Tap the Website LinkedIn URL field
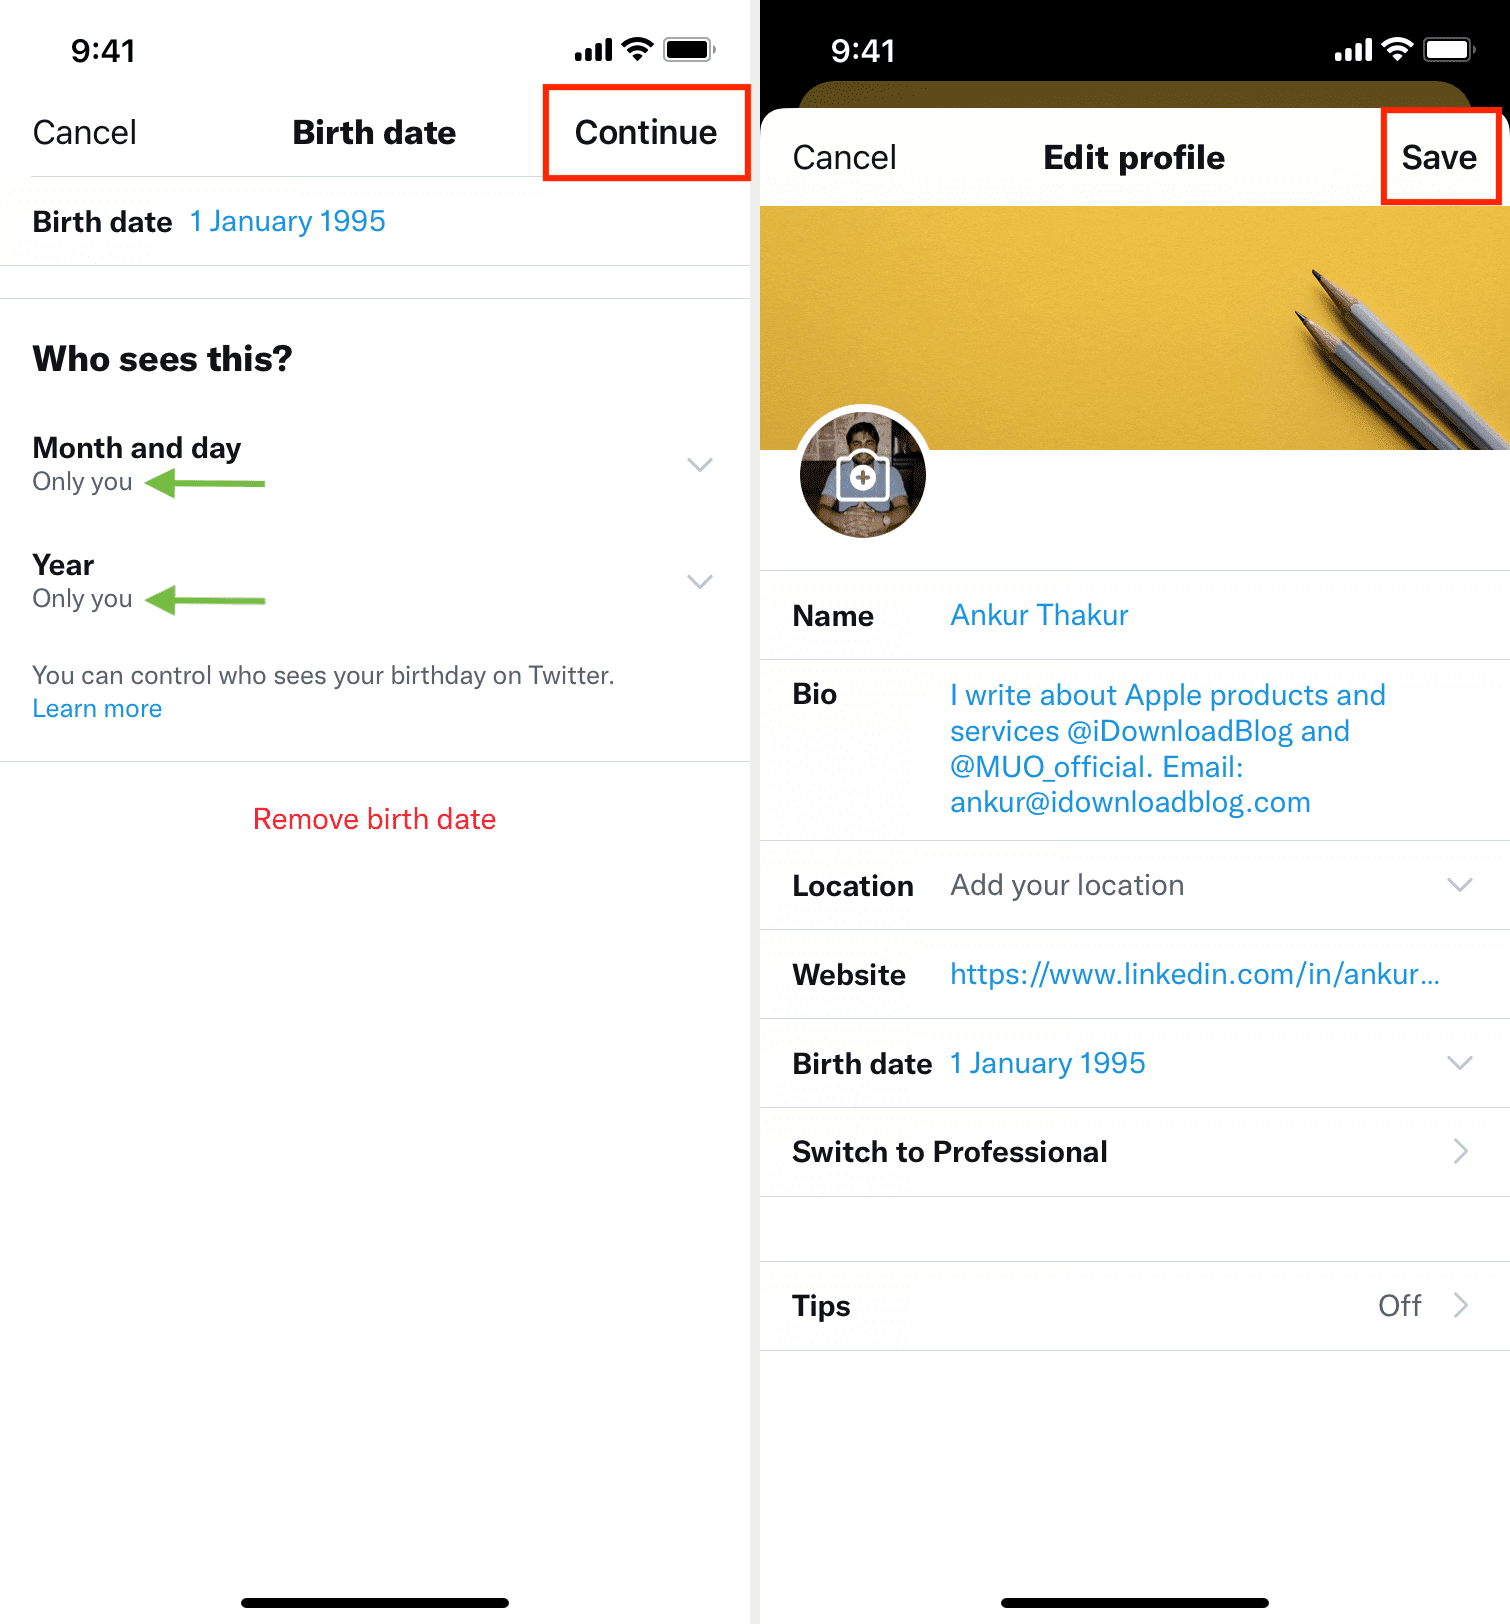The height and width of the screenshot is (1624, 1510). coord(1194,974)
